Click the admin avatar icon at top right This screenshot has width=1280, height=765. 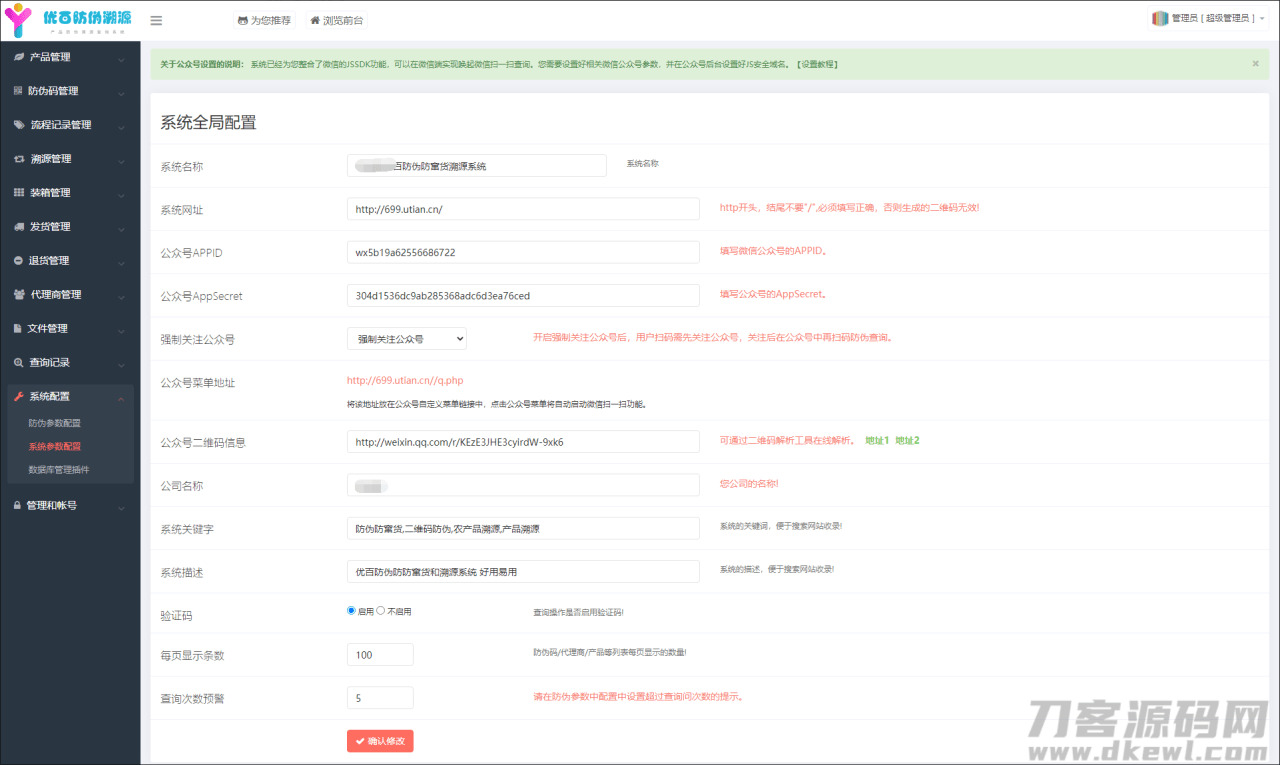[x=1160, y=18]
